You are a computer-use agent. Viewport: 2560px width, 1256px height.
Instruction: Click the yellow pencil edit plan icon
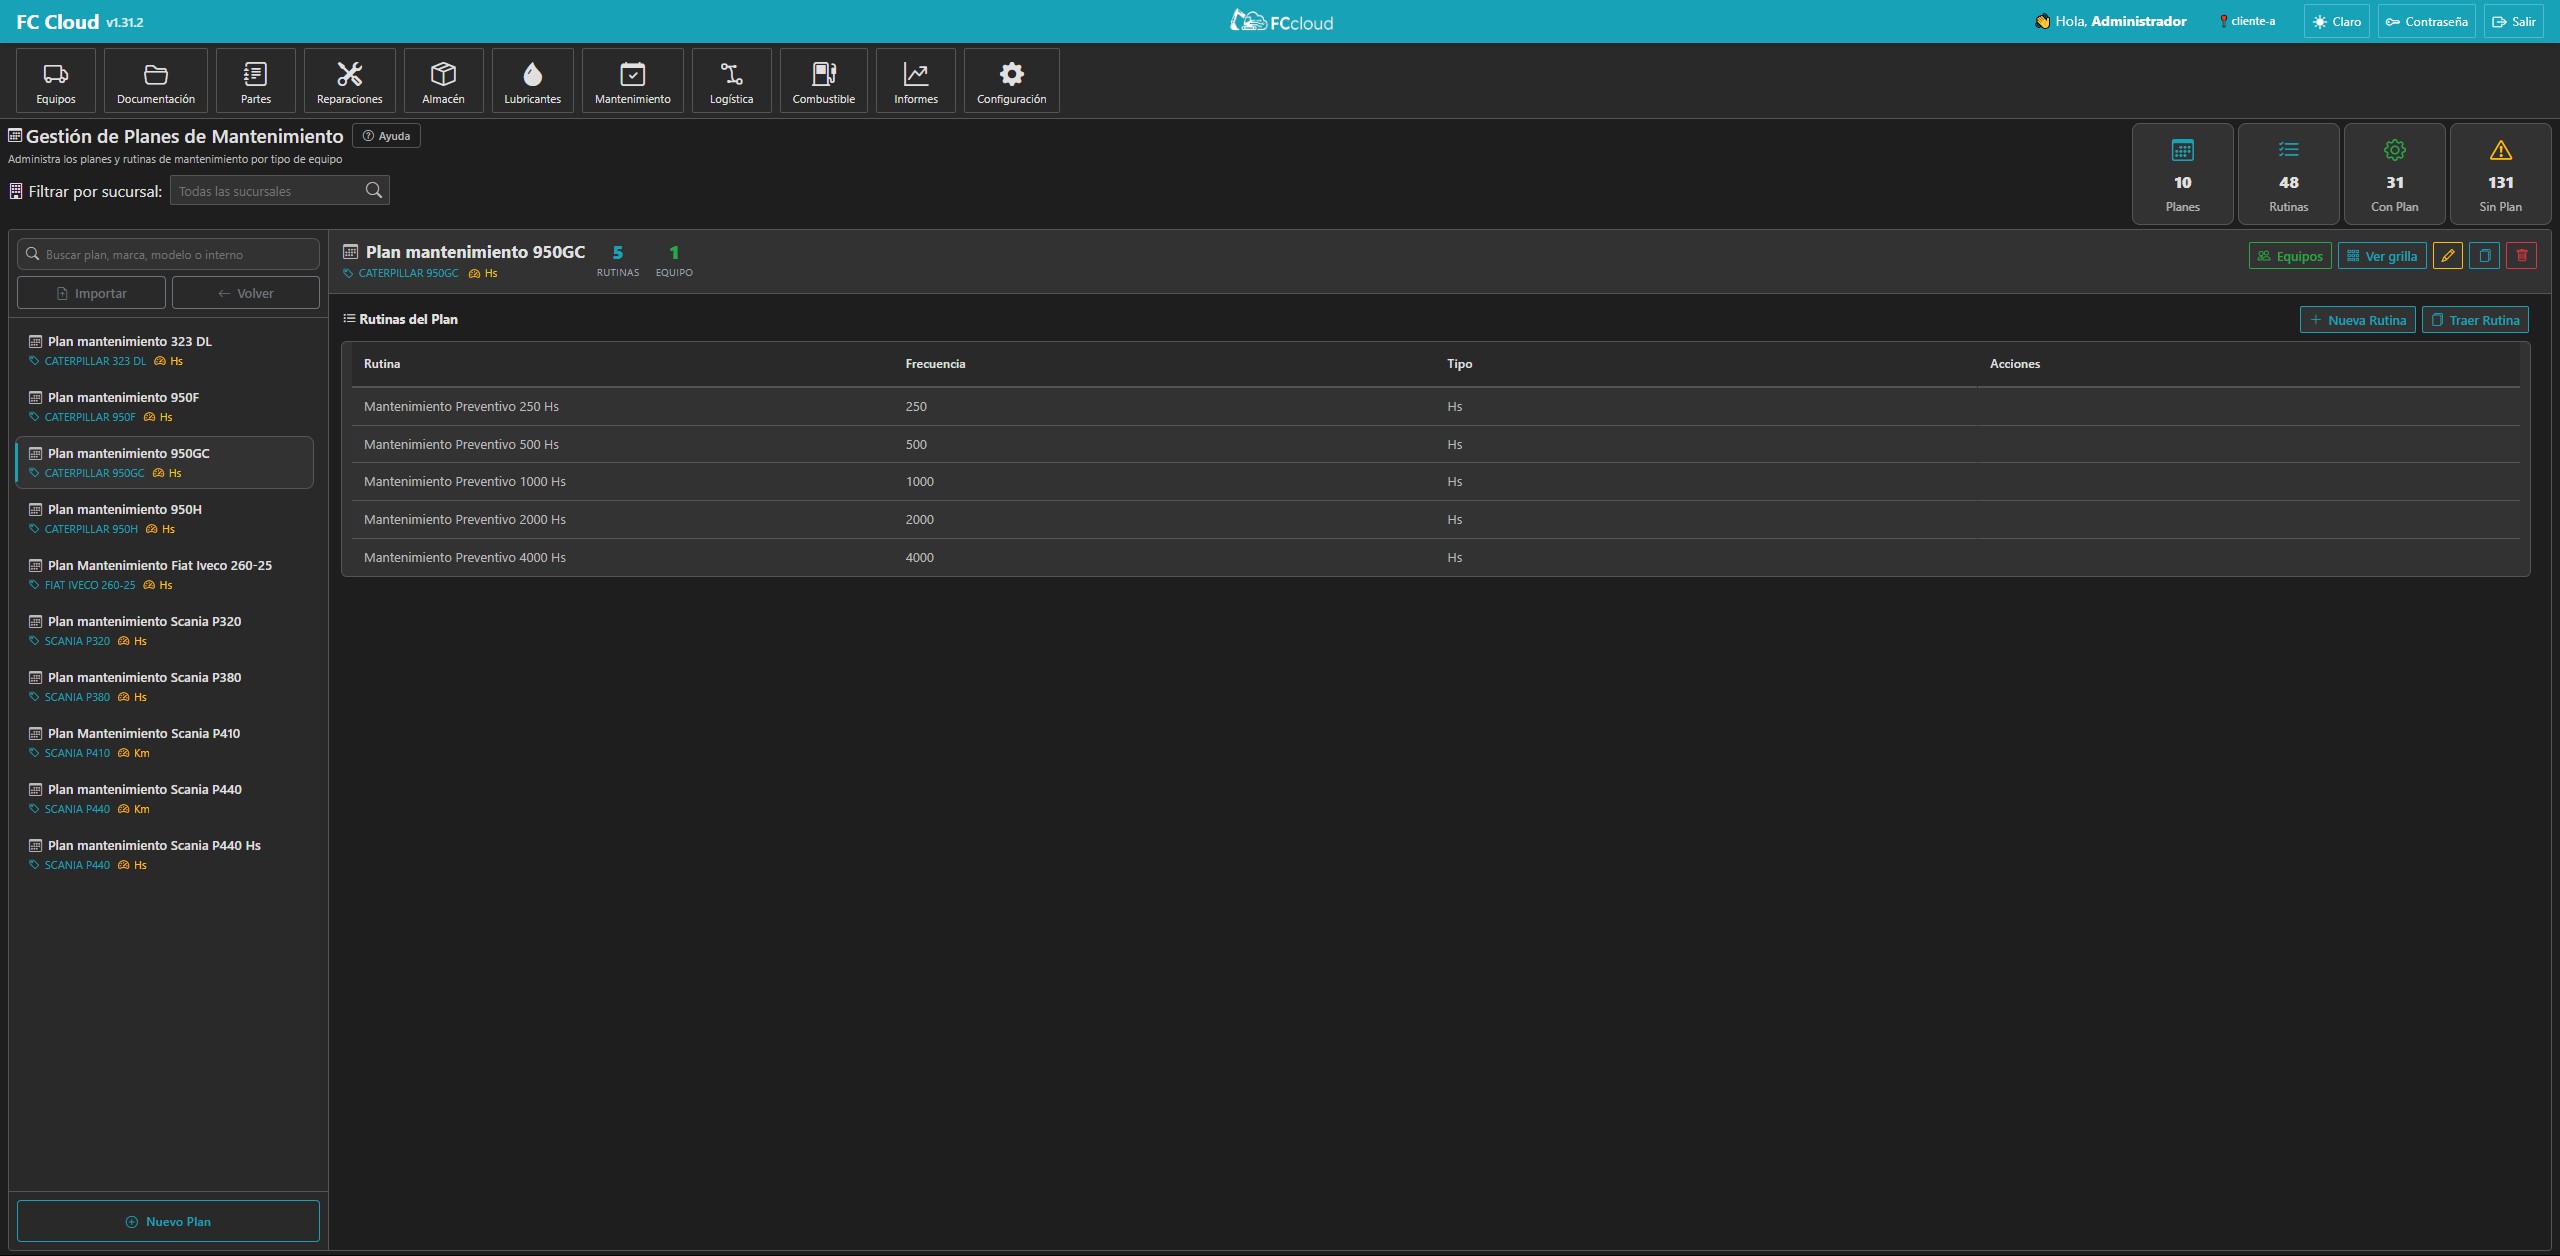click(x=2447, y=256)
